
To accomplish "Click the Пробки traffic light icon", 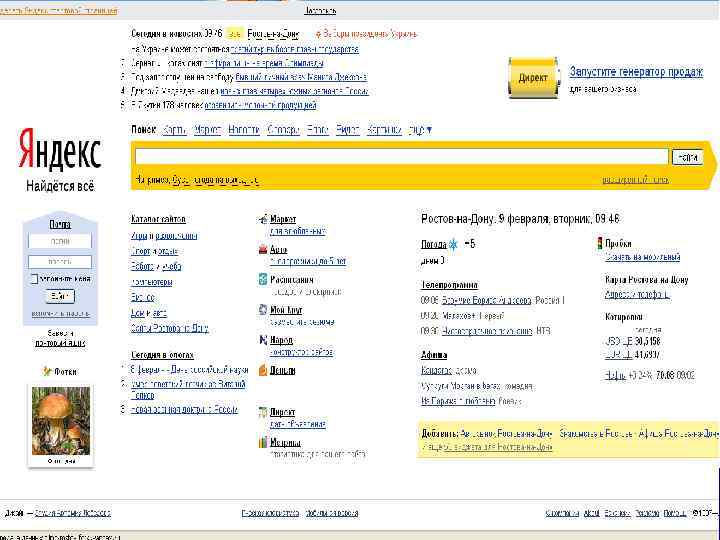I will point(600,243).
